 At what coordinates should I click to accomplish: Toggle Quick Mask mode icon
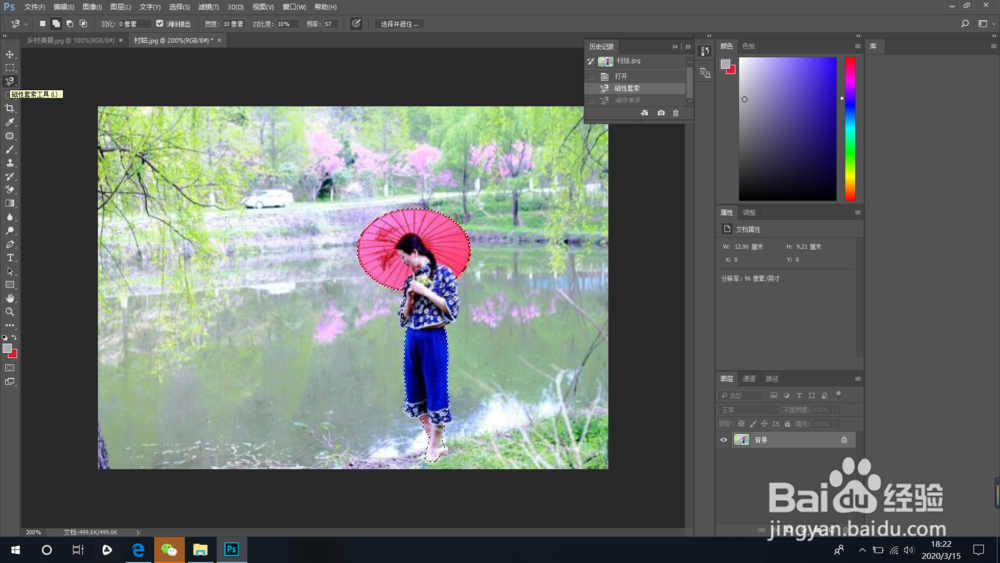(x=10, y=368)
